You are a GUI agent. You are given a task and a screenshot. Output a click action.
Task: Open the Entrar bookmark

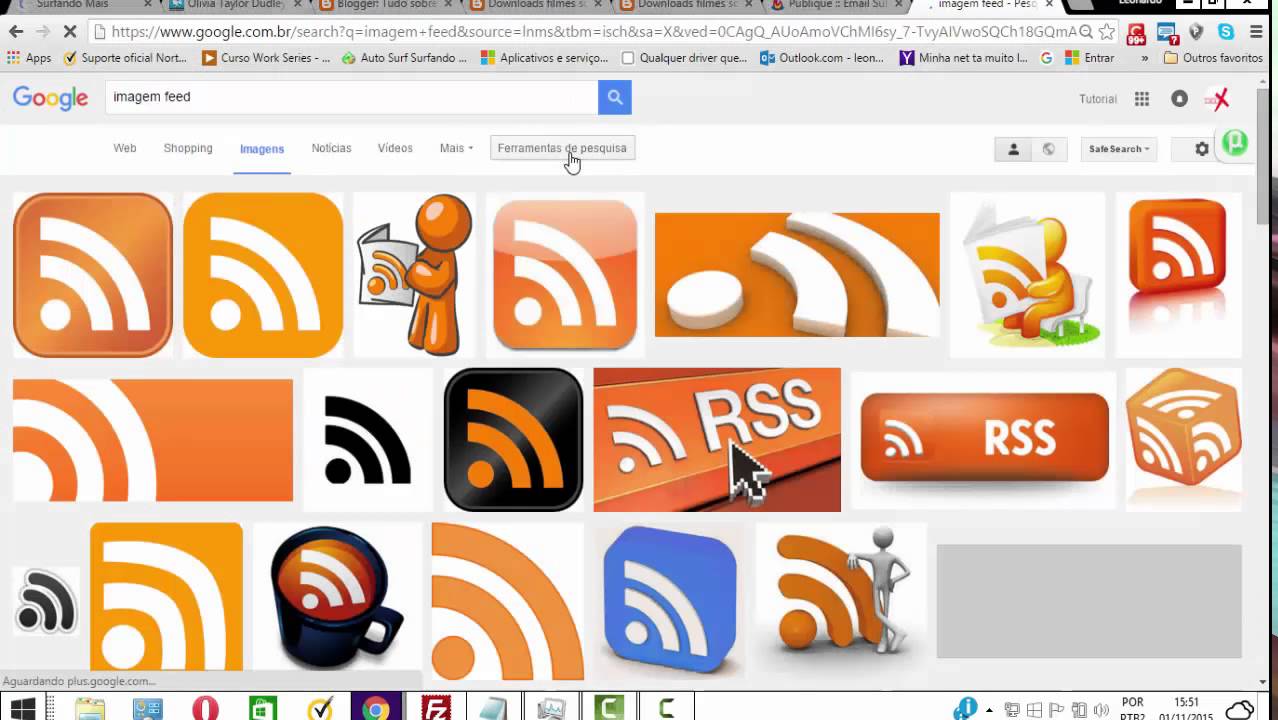(1091, 58)
